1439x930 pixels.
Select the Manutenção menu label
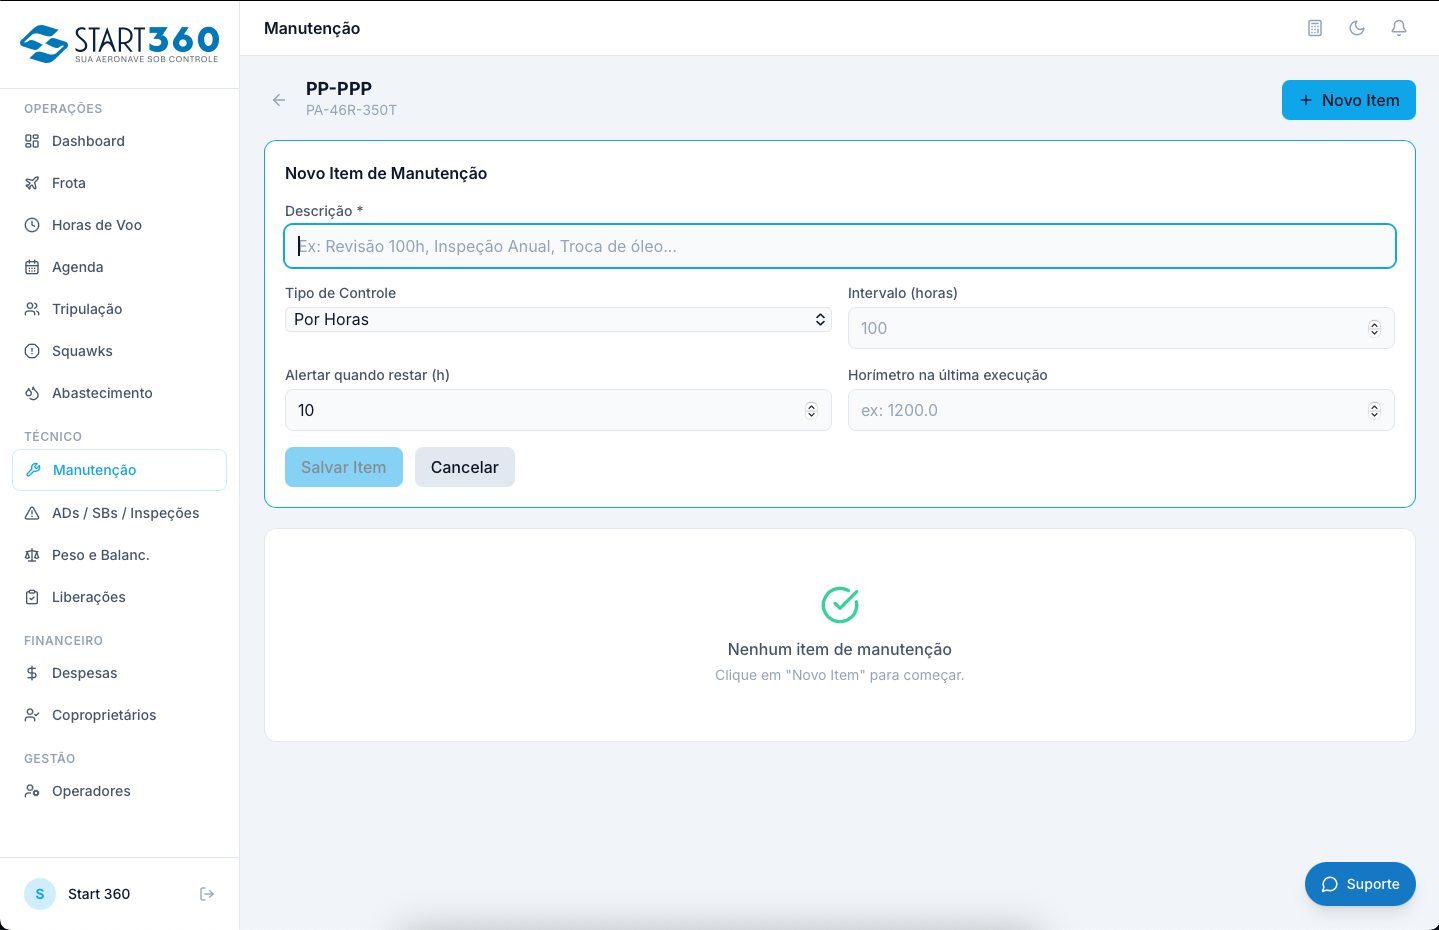[95, 470]
